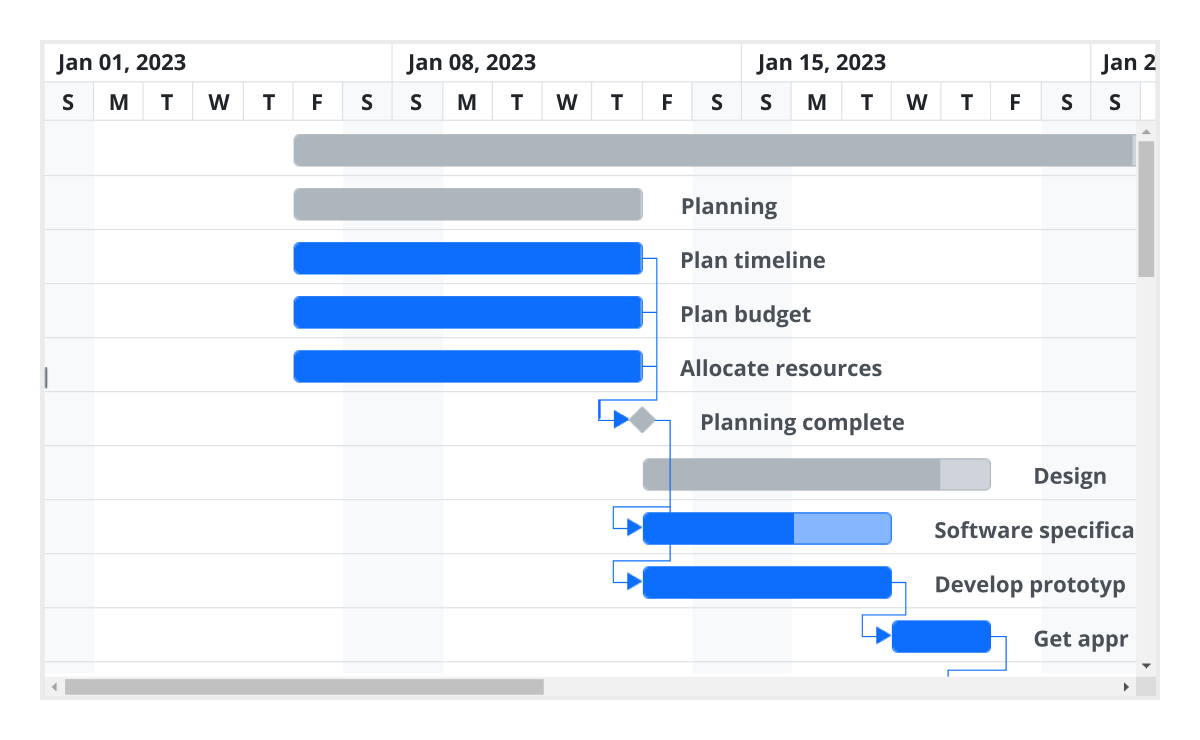1200x740 pixels.
Task: Click the Planning complete milestone diamond
Action: pos(641,420)
